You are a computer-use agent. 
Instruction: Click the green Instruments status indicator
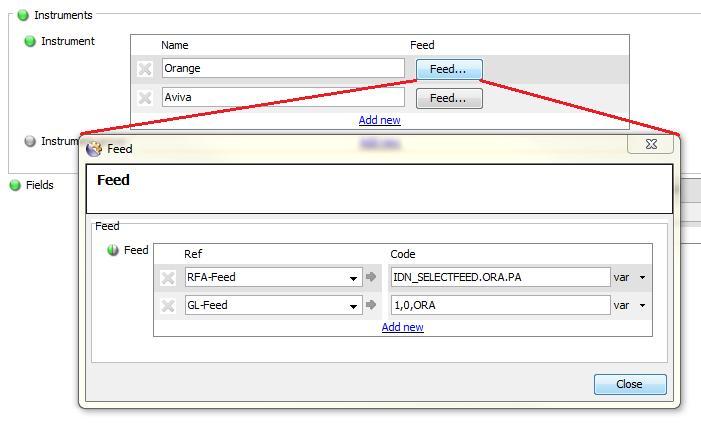coord(23,15)
